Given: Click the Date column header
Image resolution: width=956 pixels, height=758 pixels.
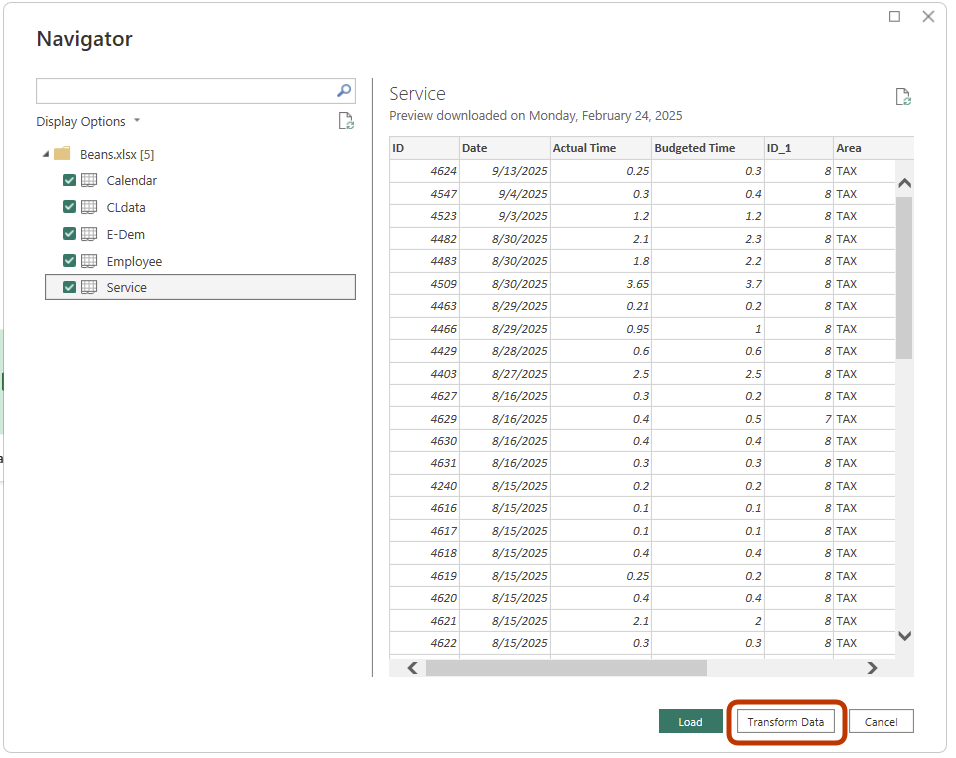Looking at the screenshot, I should [505, 148].
